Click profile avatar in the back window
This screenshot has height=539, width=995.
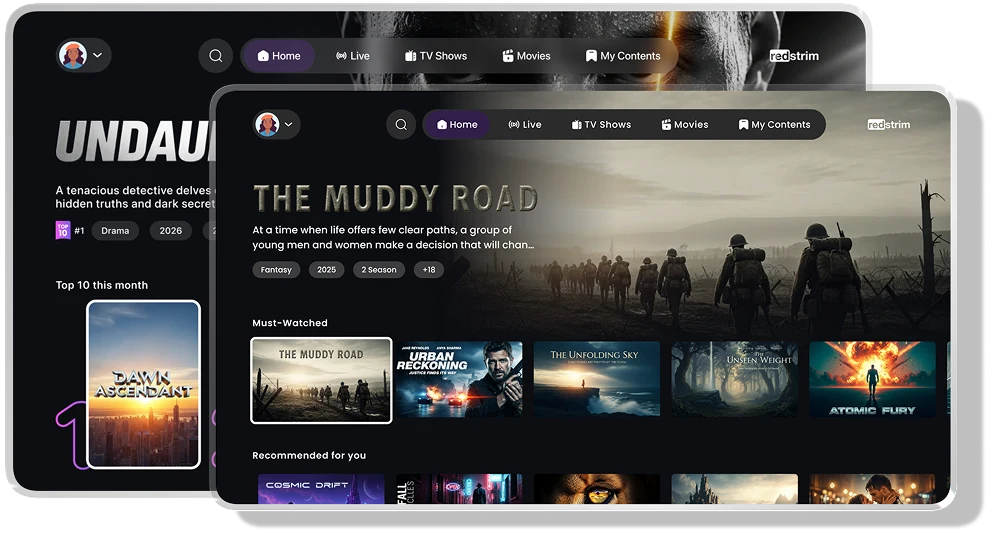click(73, 55)
